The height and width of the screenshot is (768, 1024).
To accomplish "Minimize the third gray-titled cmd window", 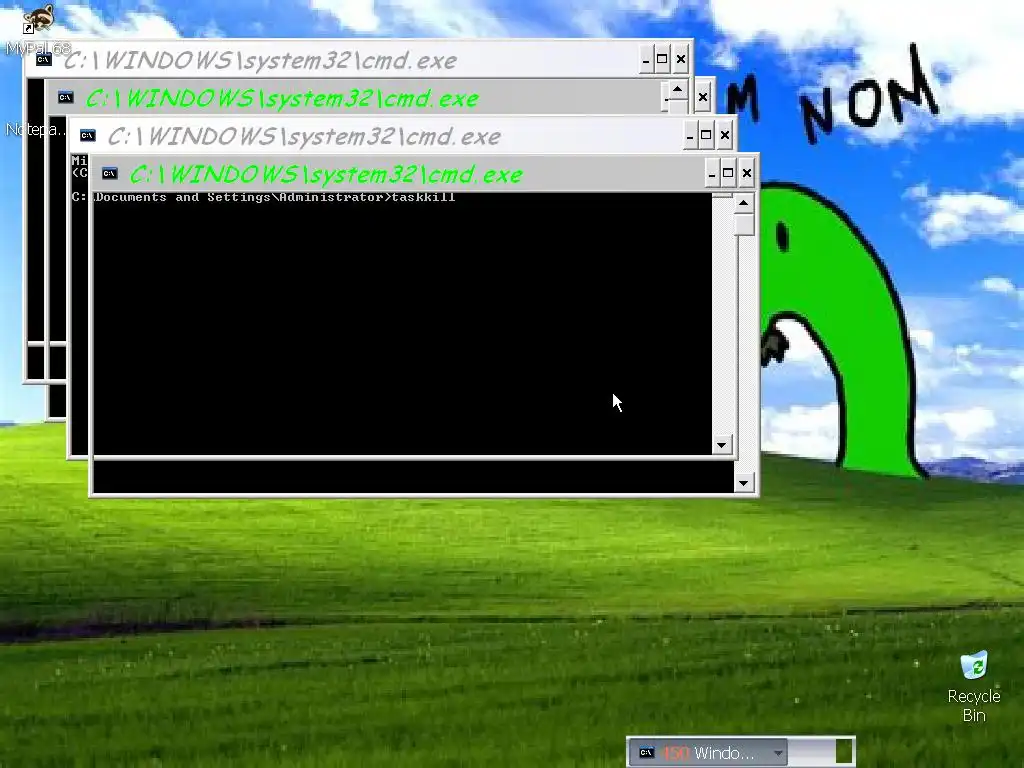I will [x=690, y=136].
